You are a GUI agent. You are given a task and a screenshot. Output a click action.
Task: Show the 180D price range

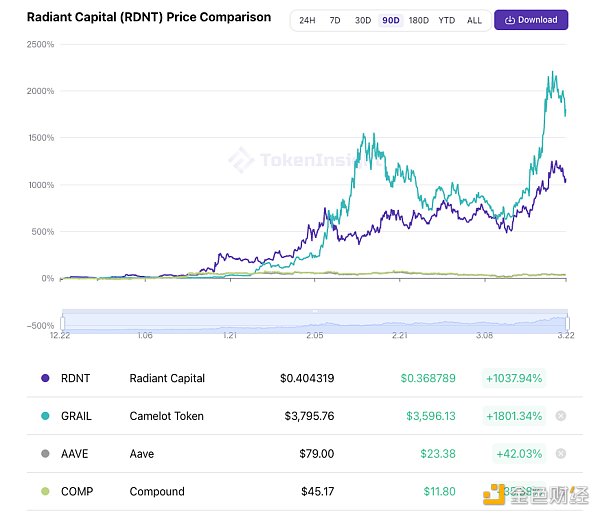pyautogui.click(x=418, y=20)
